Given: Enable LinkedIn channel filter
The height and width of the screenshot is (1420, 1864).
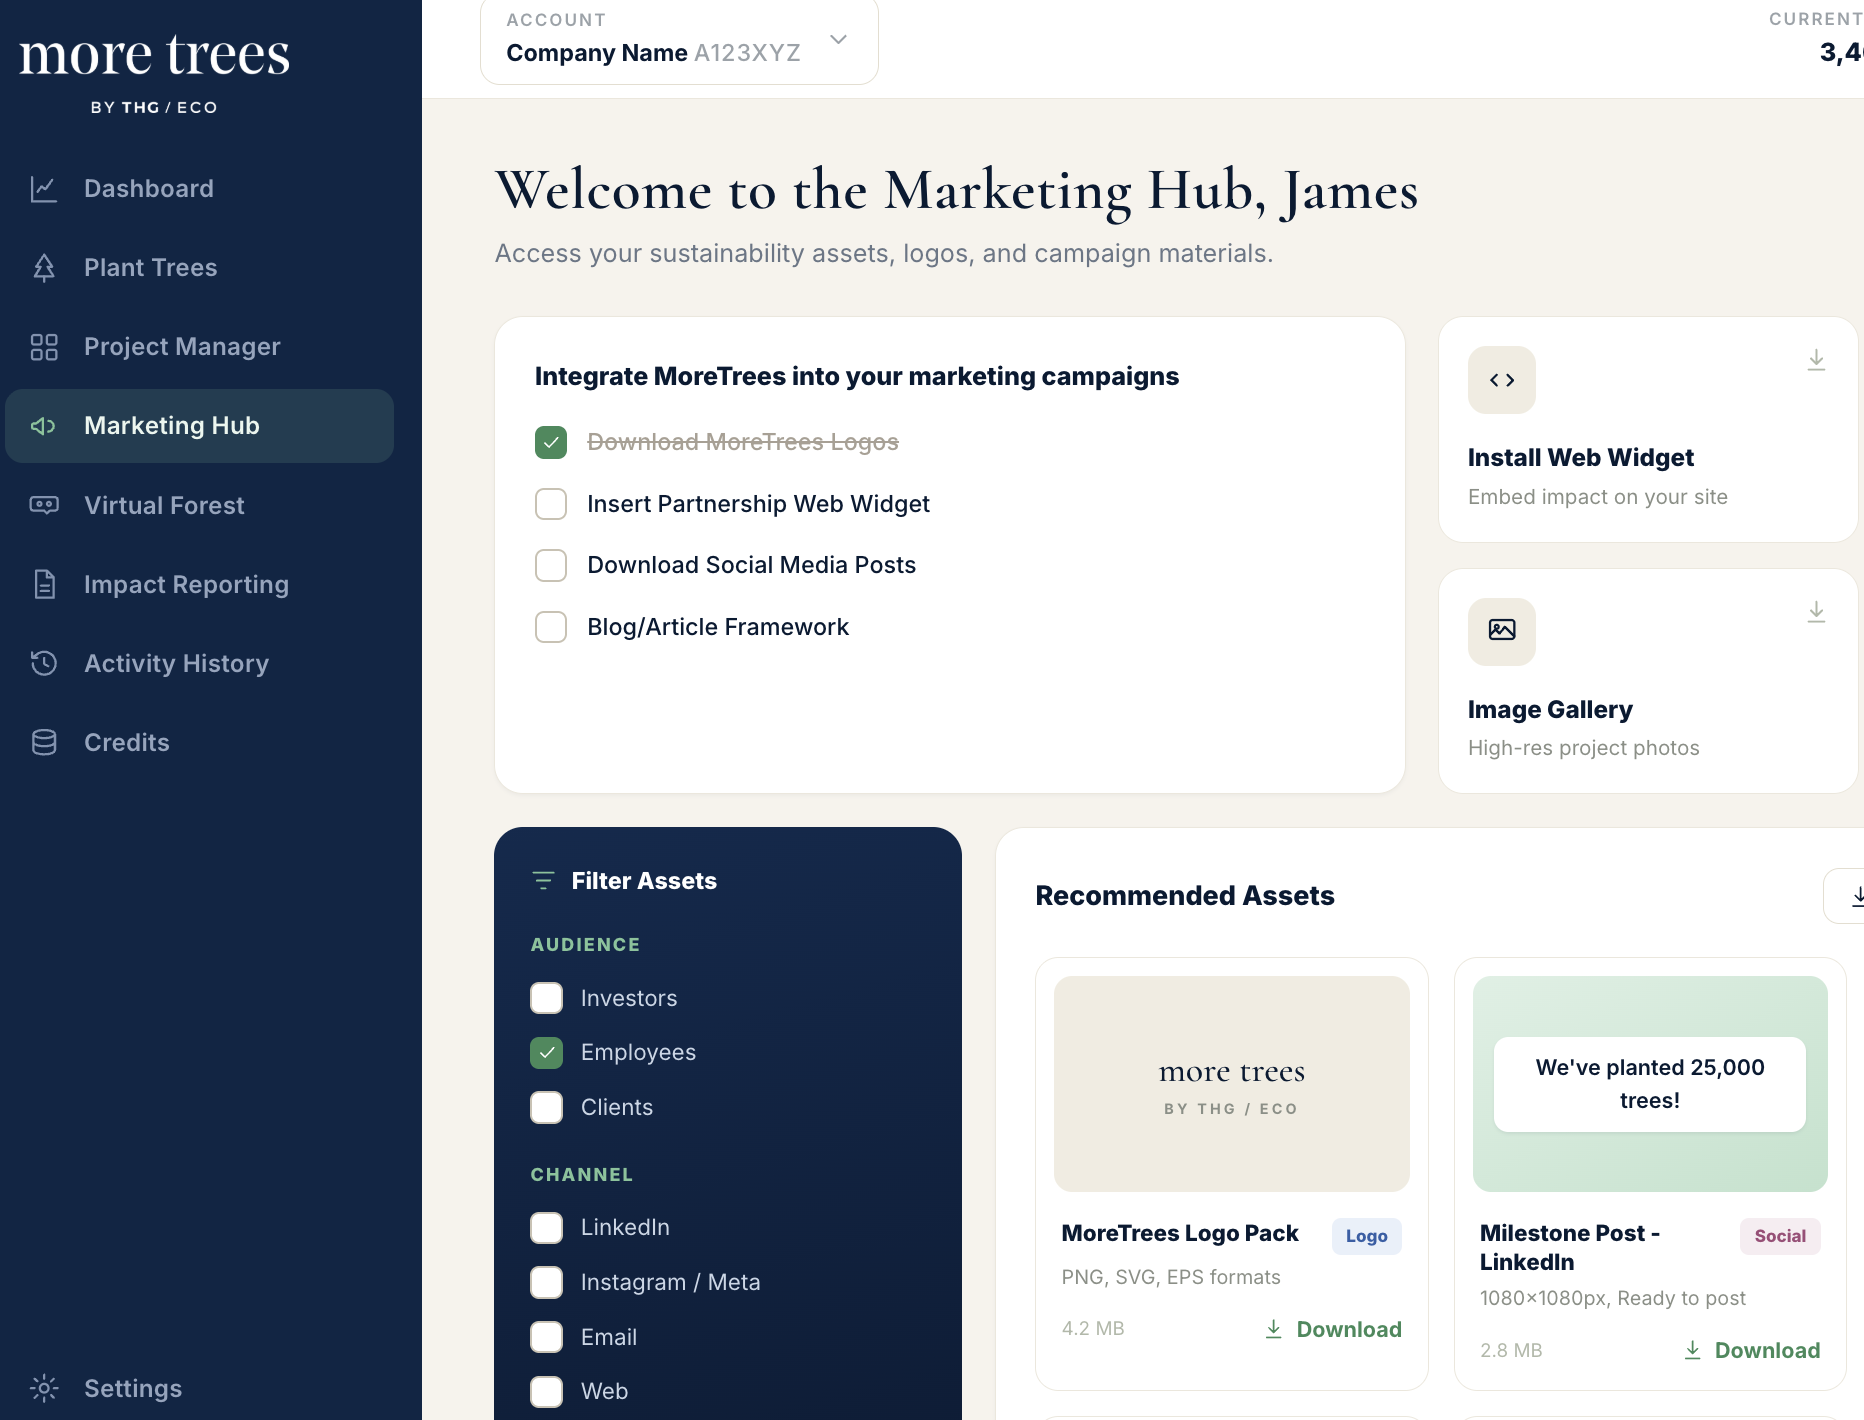Looking at the screenshot, I should pyautogui.click(x=547, y=1227).
